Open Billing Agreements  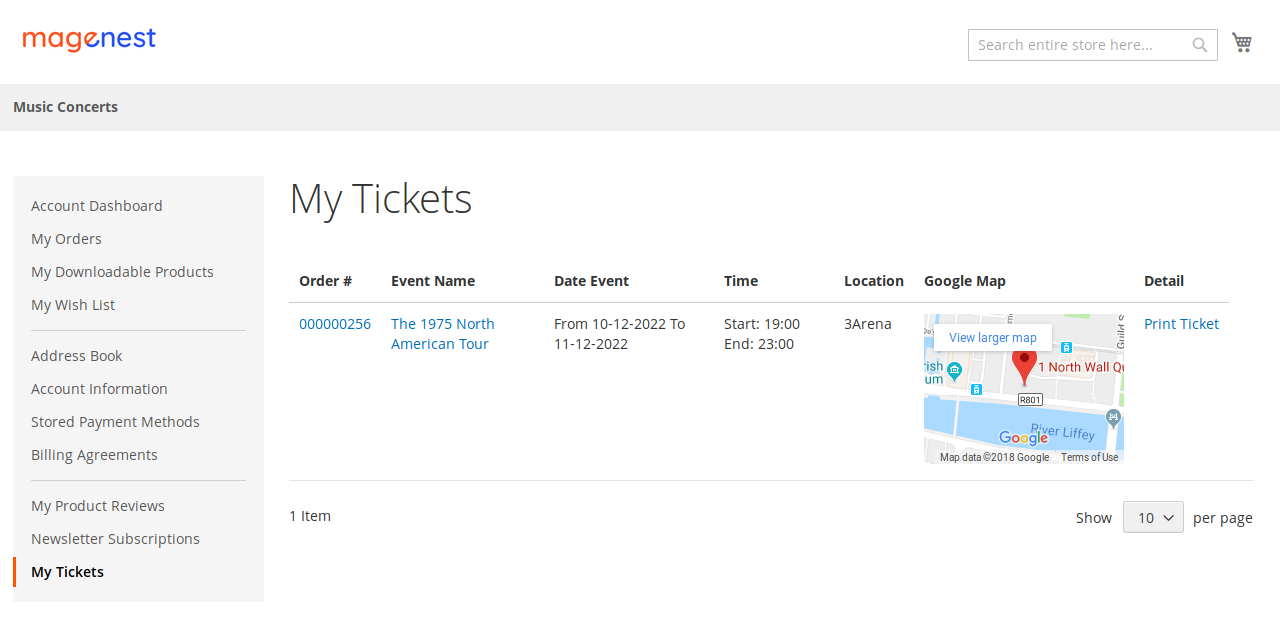tap(94, 455)
